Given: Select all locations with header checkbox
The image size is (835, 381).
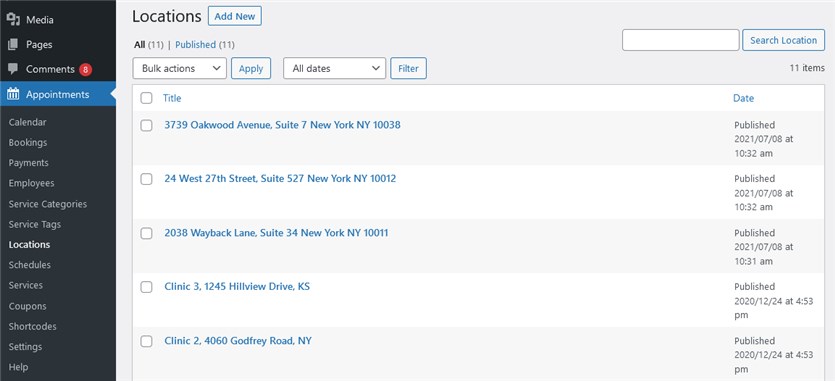Looking at the screenshot, I should point(146,98).
